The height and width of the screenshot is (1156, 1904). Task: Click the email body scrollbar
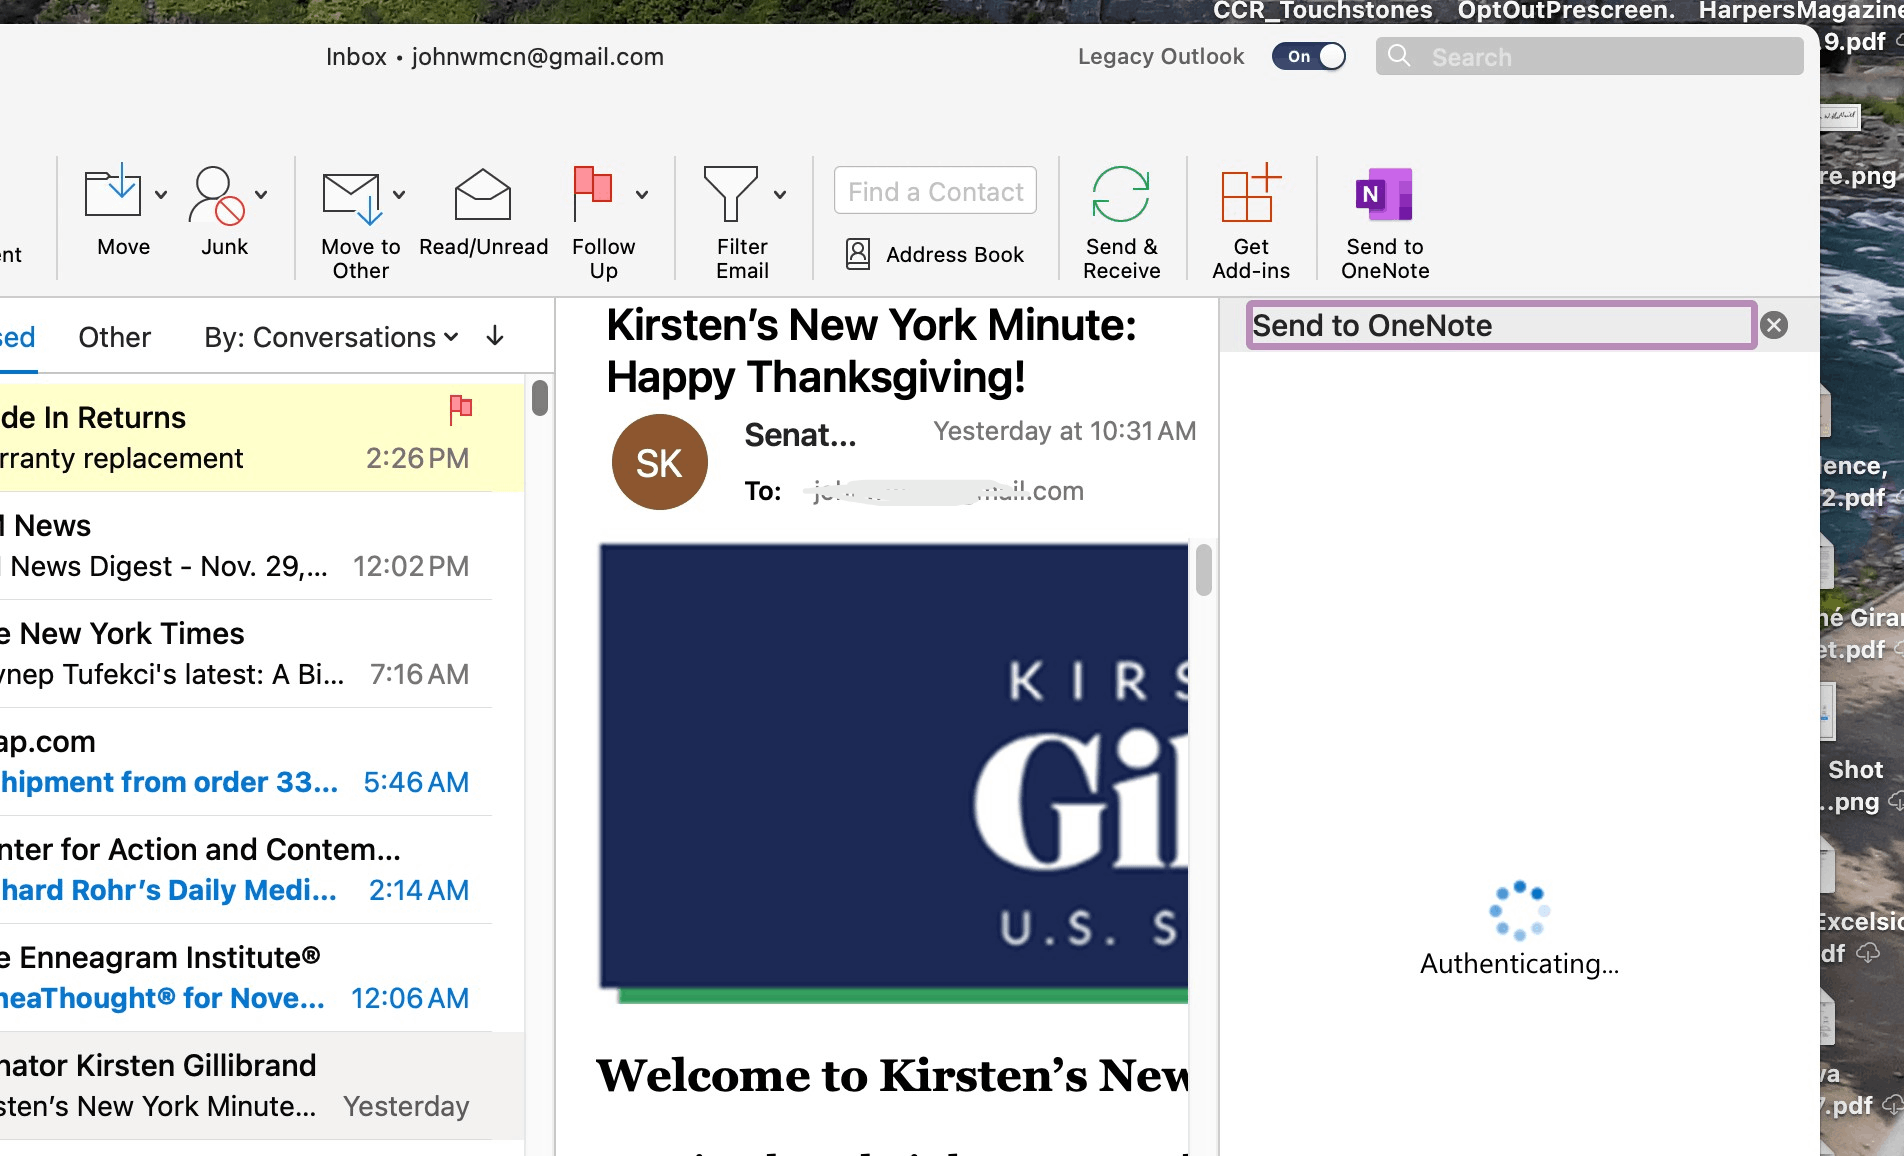tap(1204, 570)
